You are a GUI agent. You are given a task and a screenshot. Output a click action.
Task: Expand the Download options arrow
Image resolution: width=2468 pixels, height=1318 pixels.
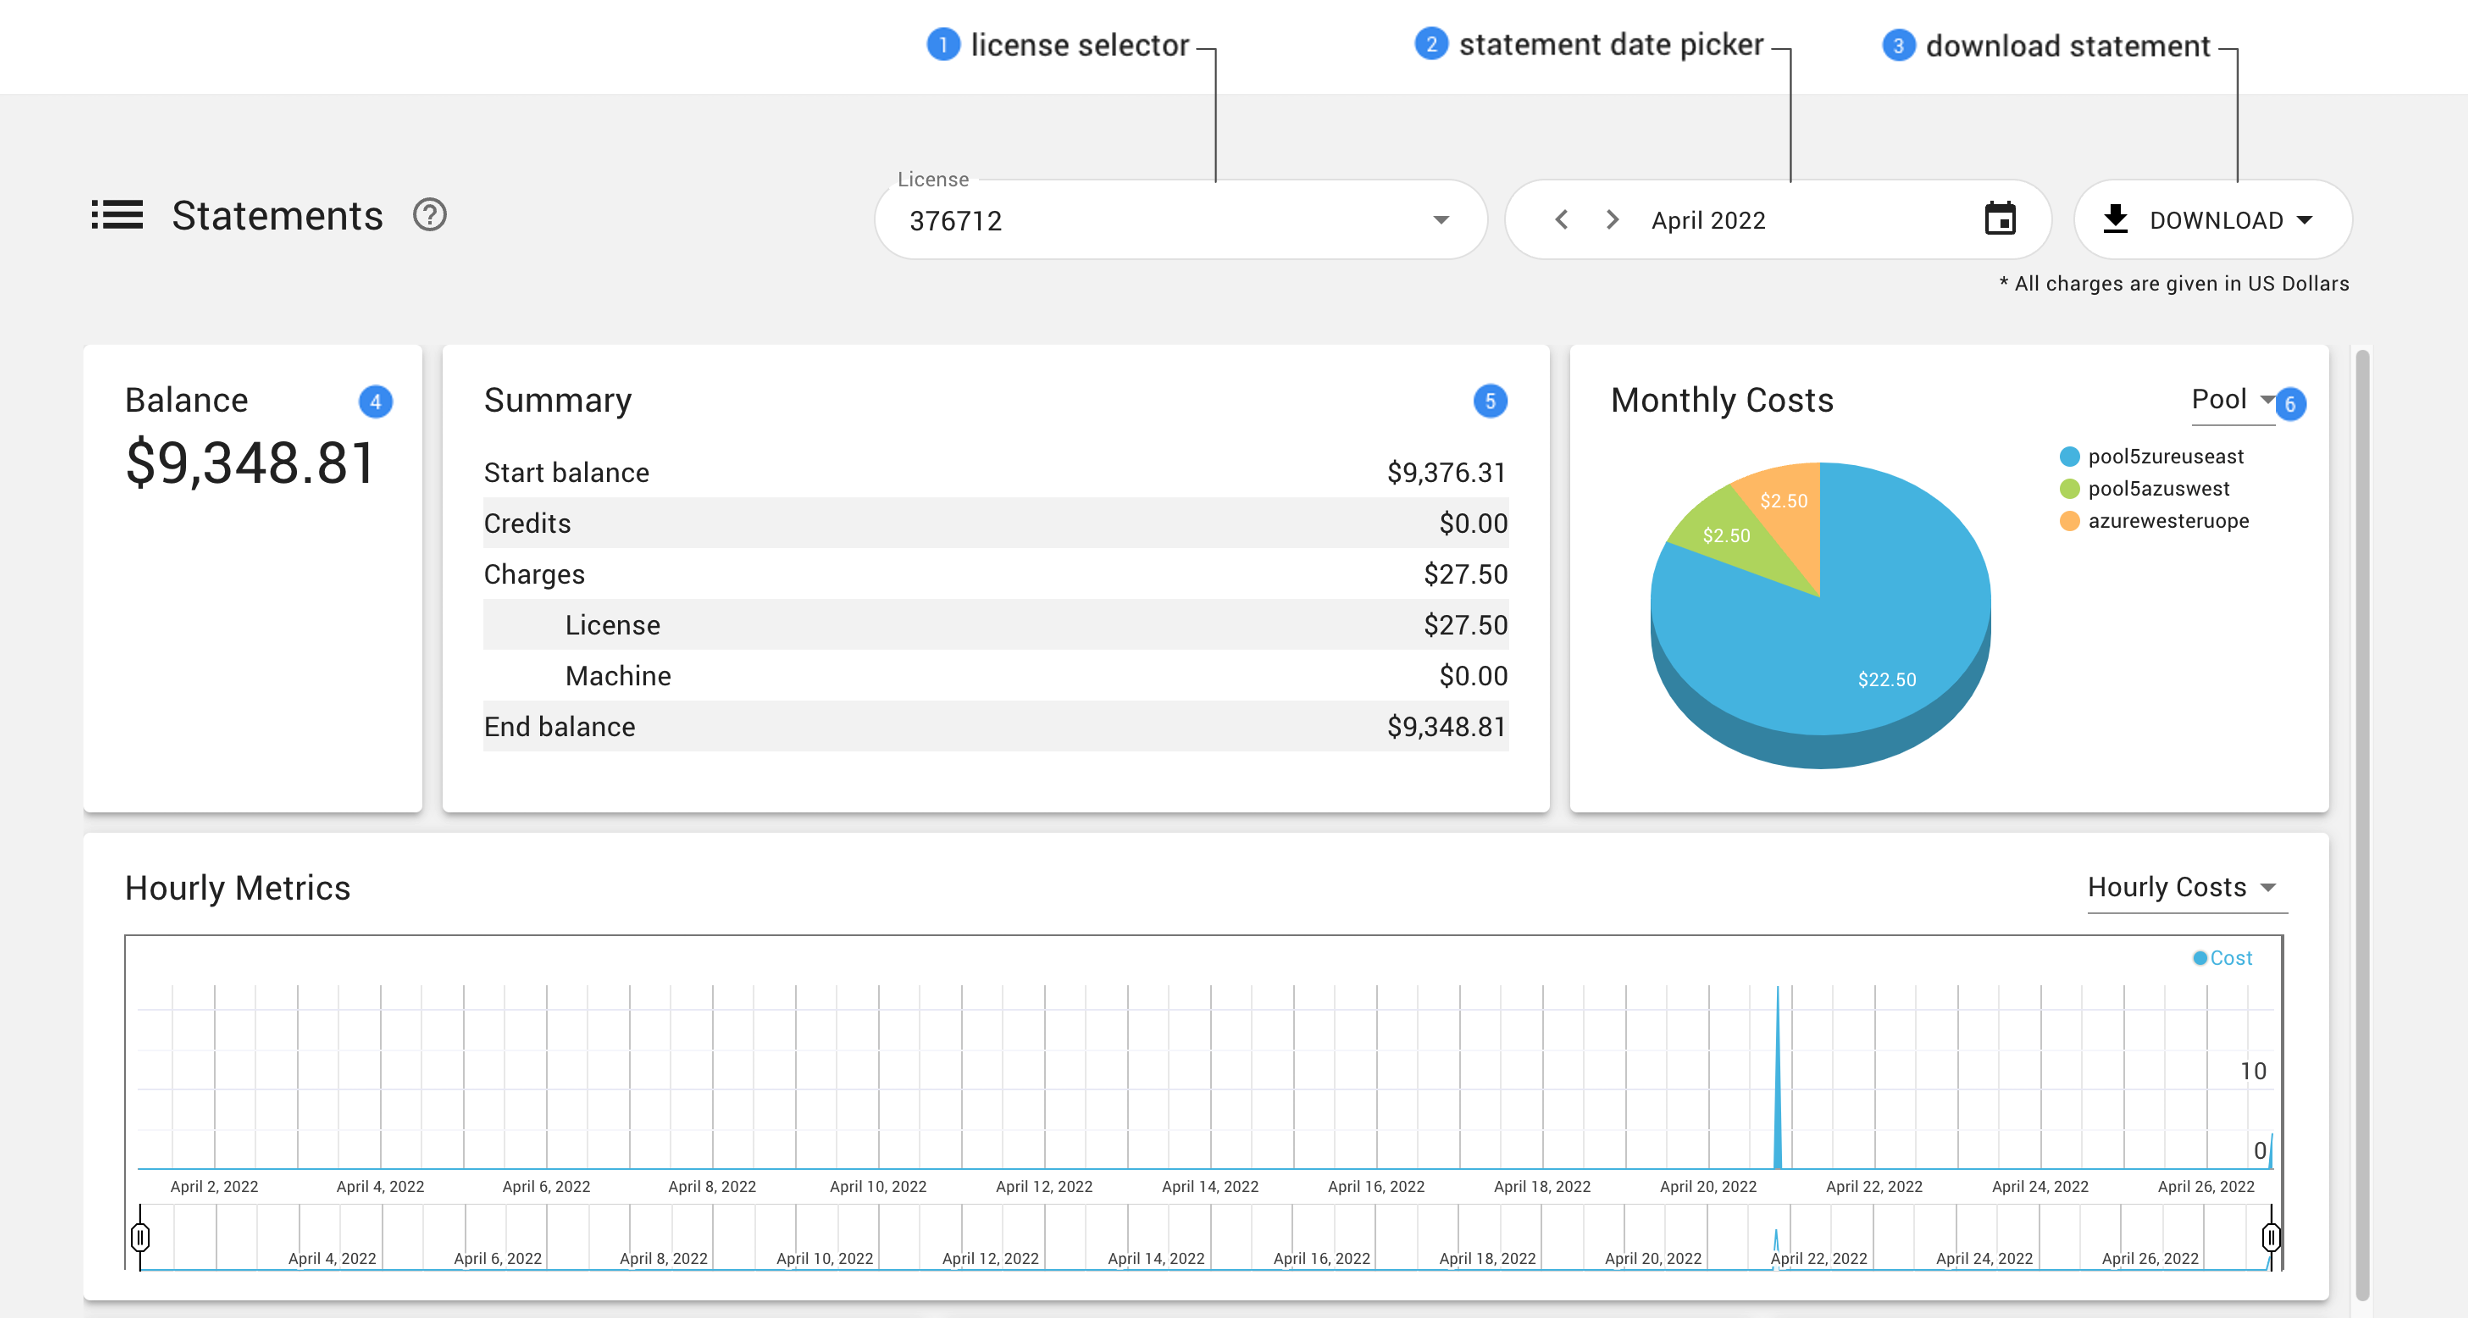click(2305, 220)
